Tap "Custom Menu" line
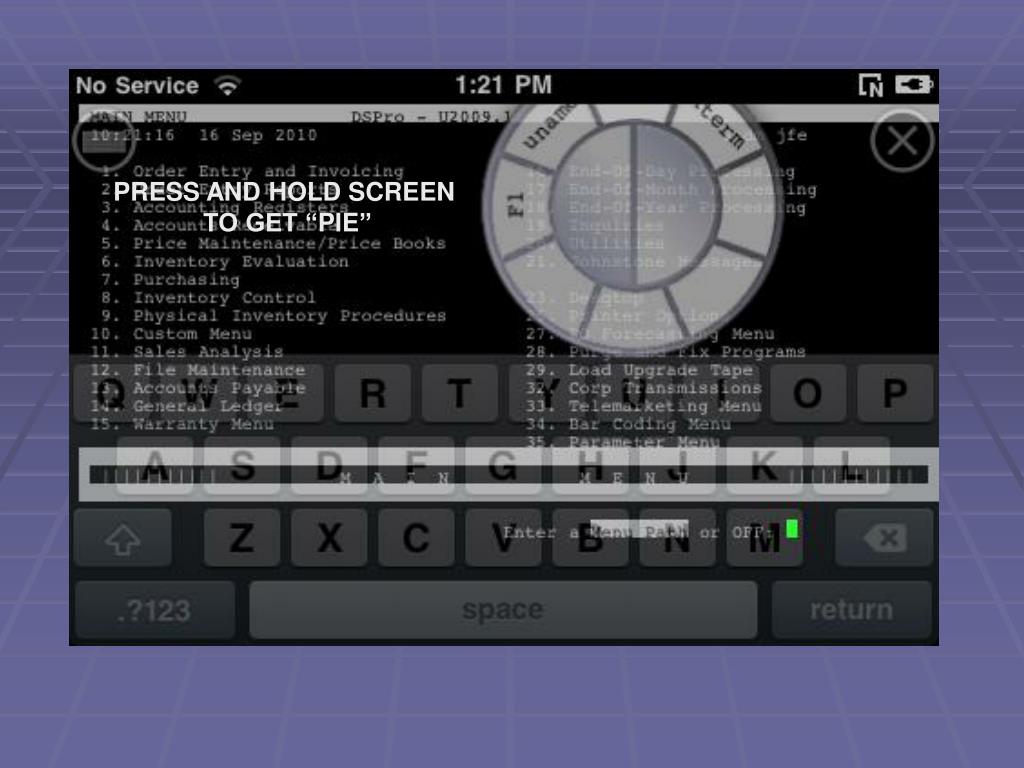This screenshot has width=1024, height=768. pyautogui.click(x=172, y=334)
